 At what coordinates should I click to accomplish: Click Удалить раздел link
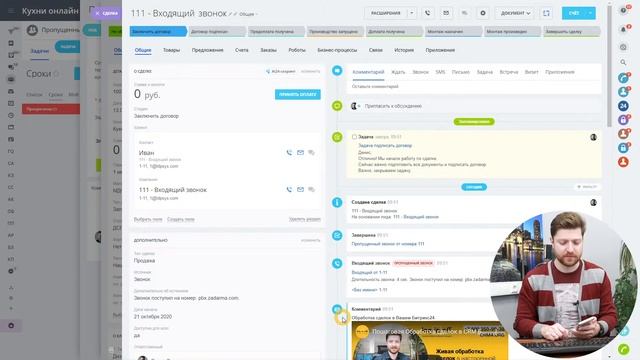point(304,220)
